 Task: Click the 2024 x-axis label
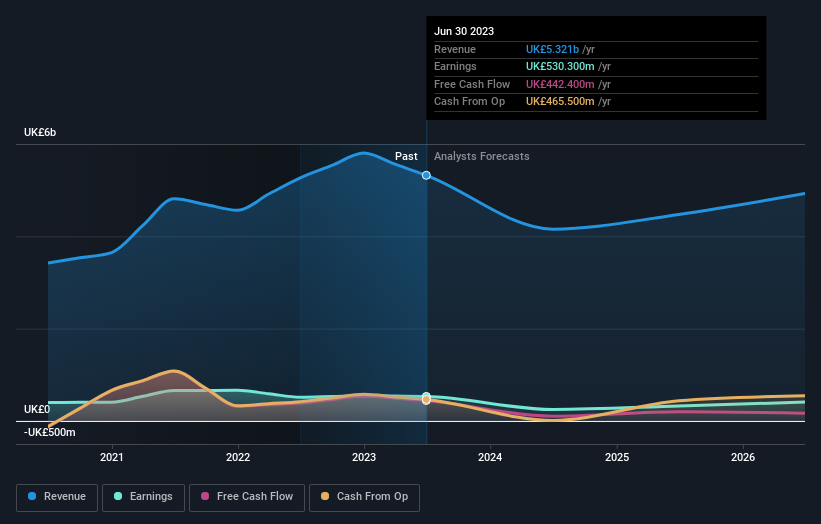490,458
